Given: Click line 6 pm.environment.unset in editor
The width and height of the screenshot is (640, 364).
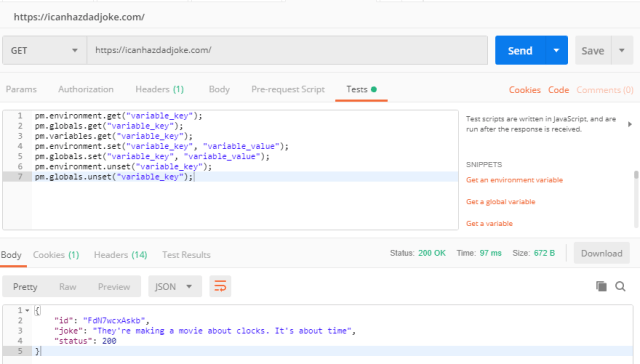Looking at the screenshot, I should (x=123, y=166).
